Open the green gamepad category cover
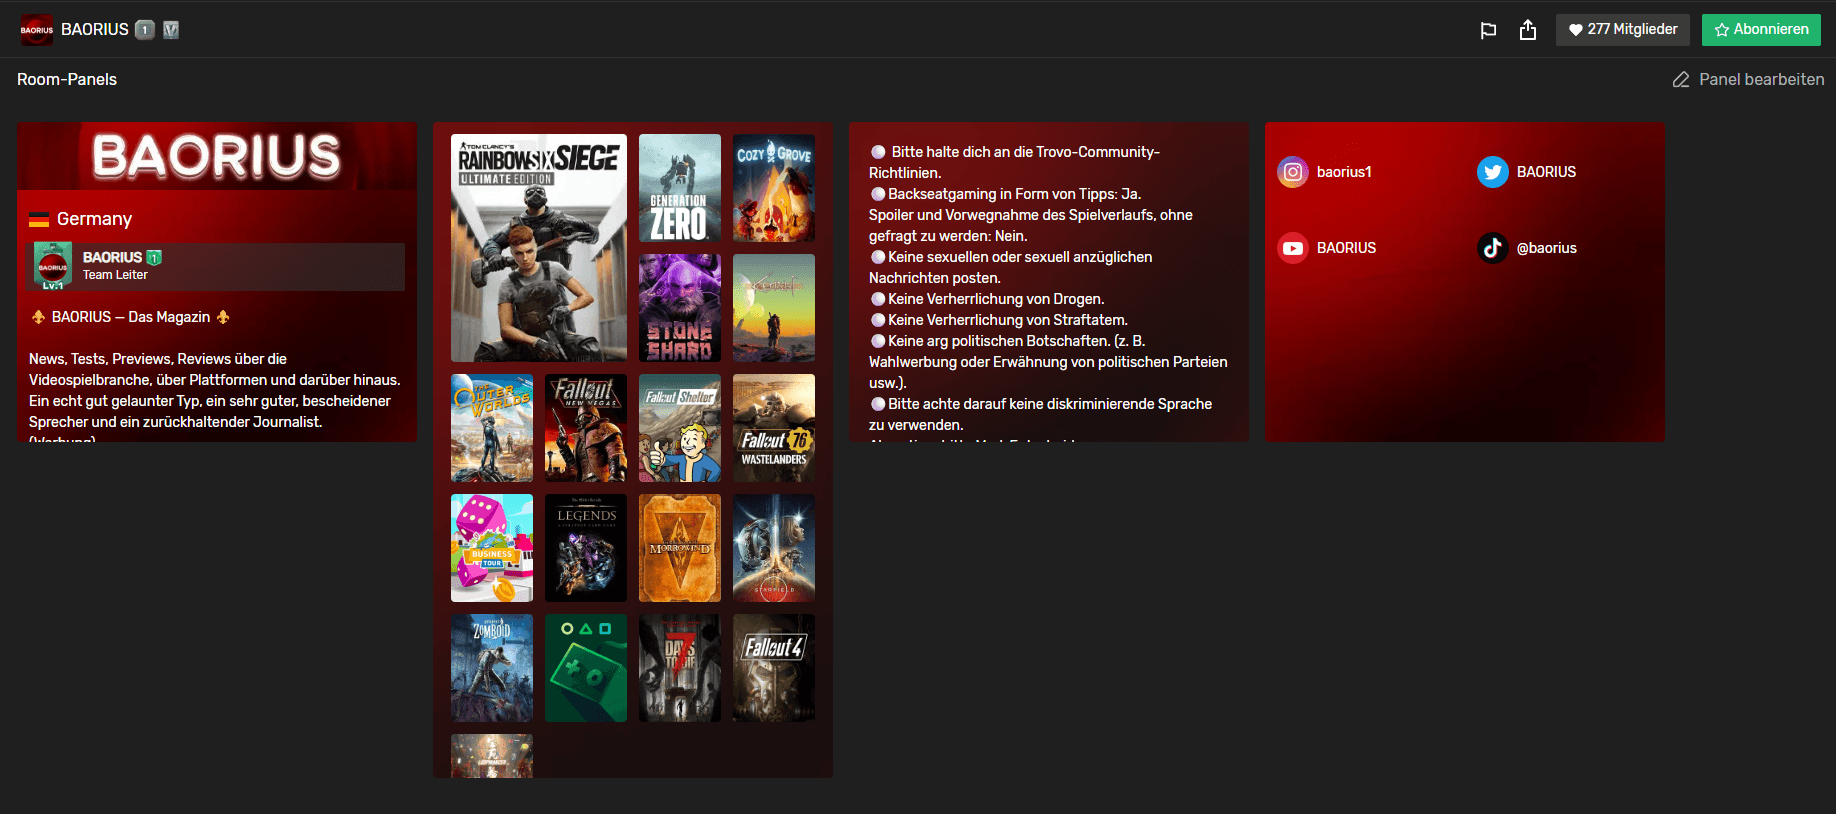 [x=586, y=668]
